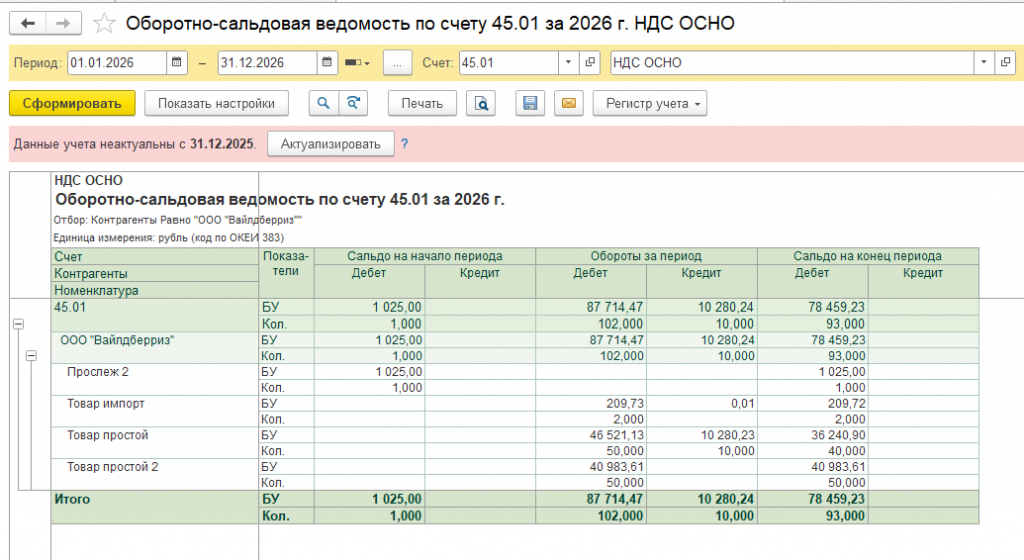Image resolution: width=1024 pixels, height=560 pixels.
Task: Collapse the ООО "Вайлдберриз" group
Action: (x=31, y=356)
